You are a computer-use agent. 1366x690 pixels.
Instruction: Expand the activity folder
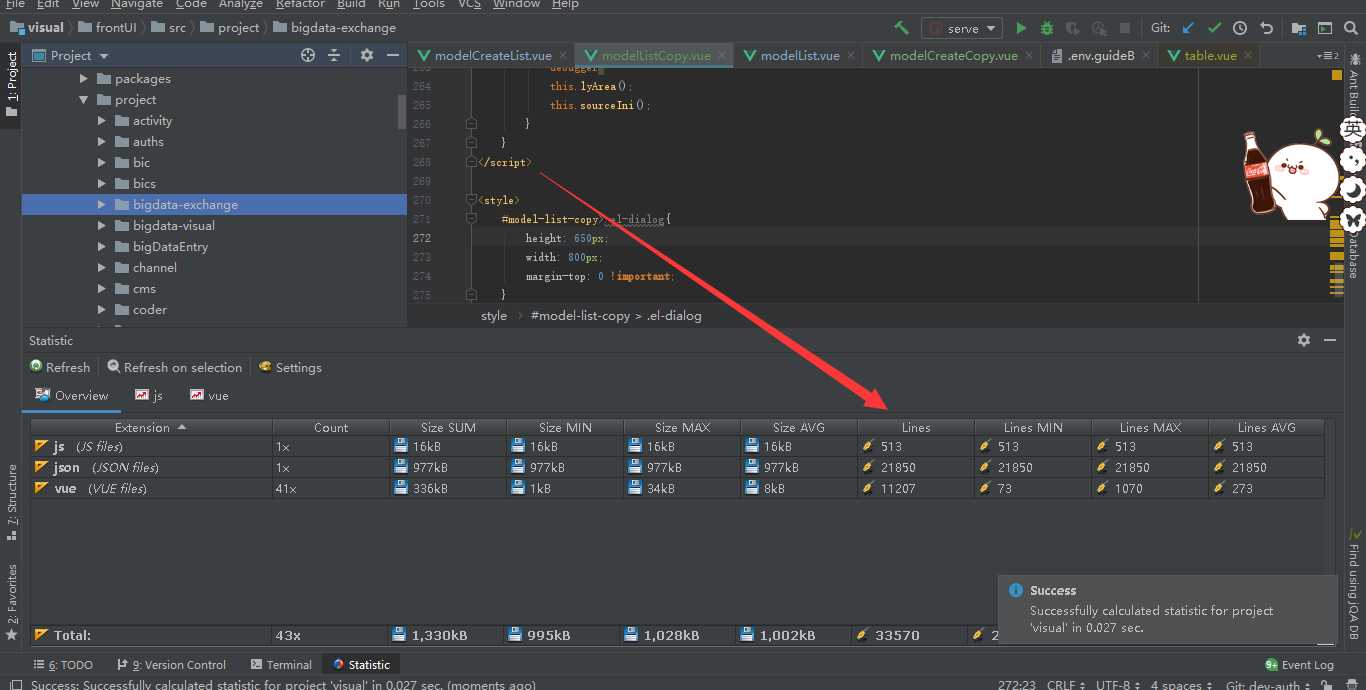[102, 120]
